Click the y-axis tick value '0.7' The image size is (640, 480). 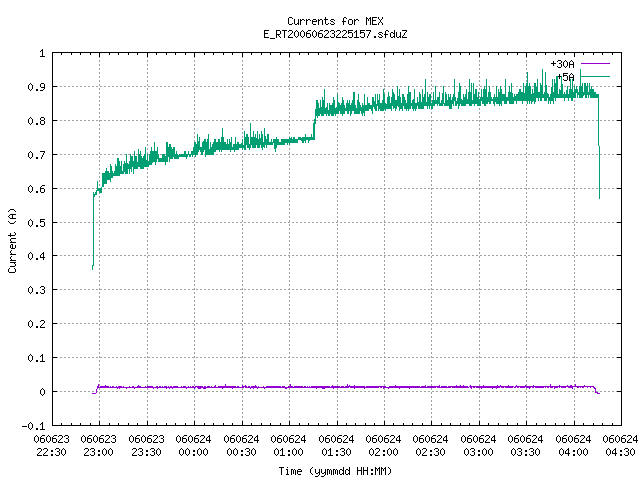click(x=36, y=155)
